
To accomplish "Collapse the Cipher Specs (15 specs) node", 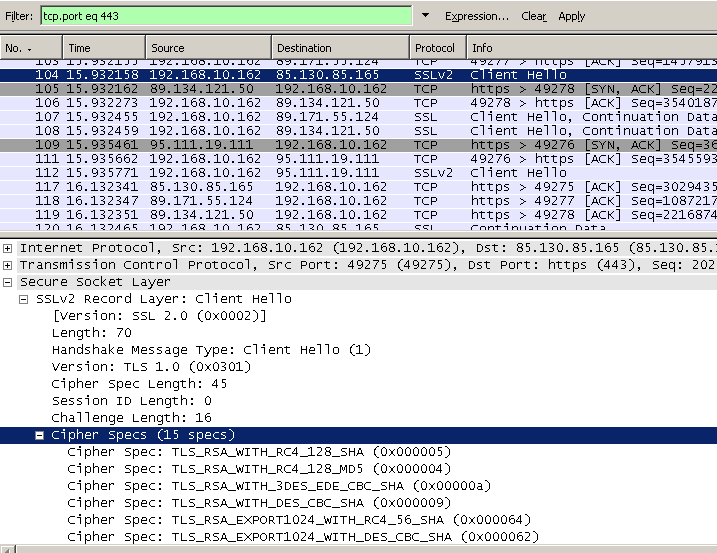I will point(41,435).
